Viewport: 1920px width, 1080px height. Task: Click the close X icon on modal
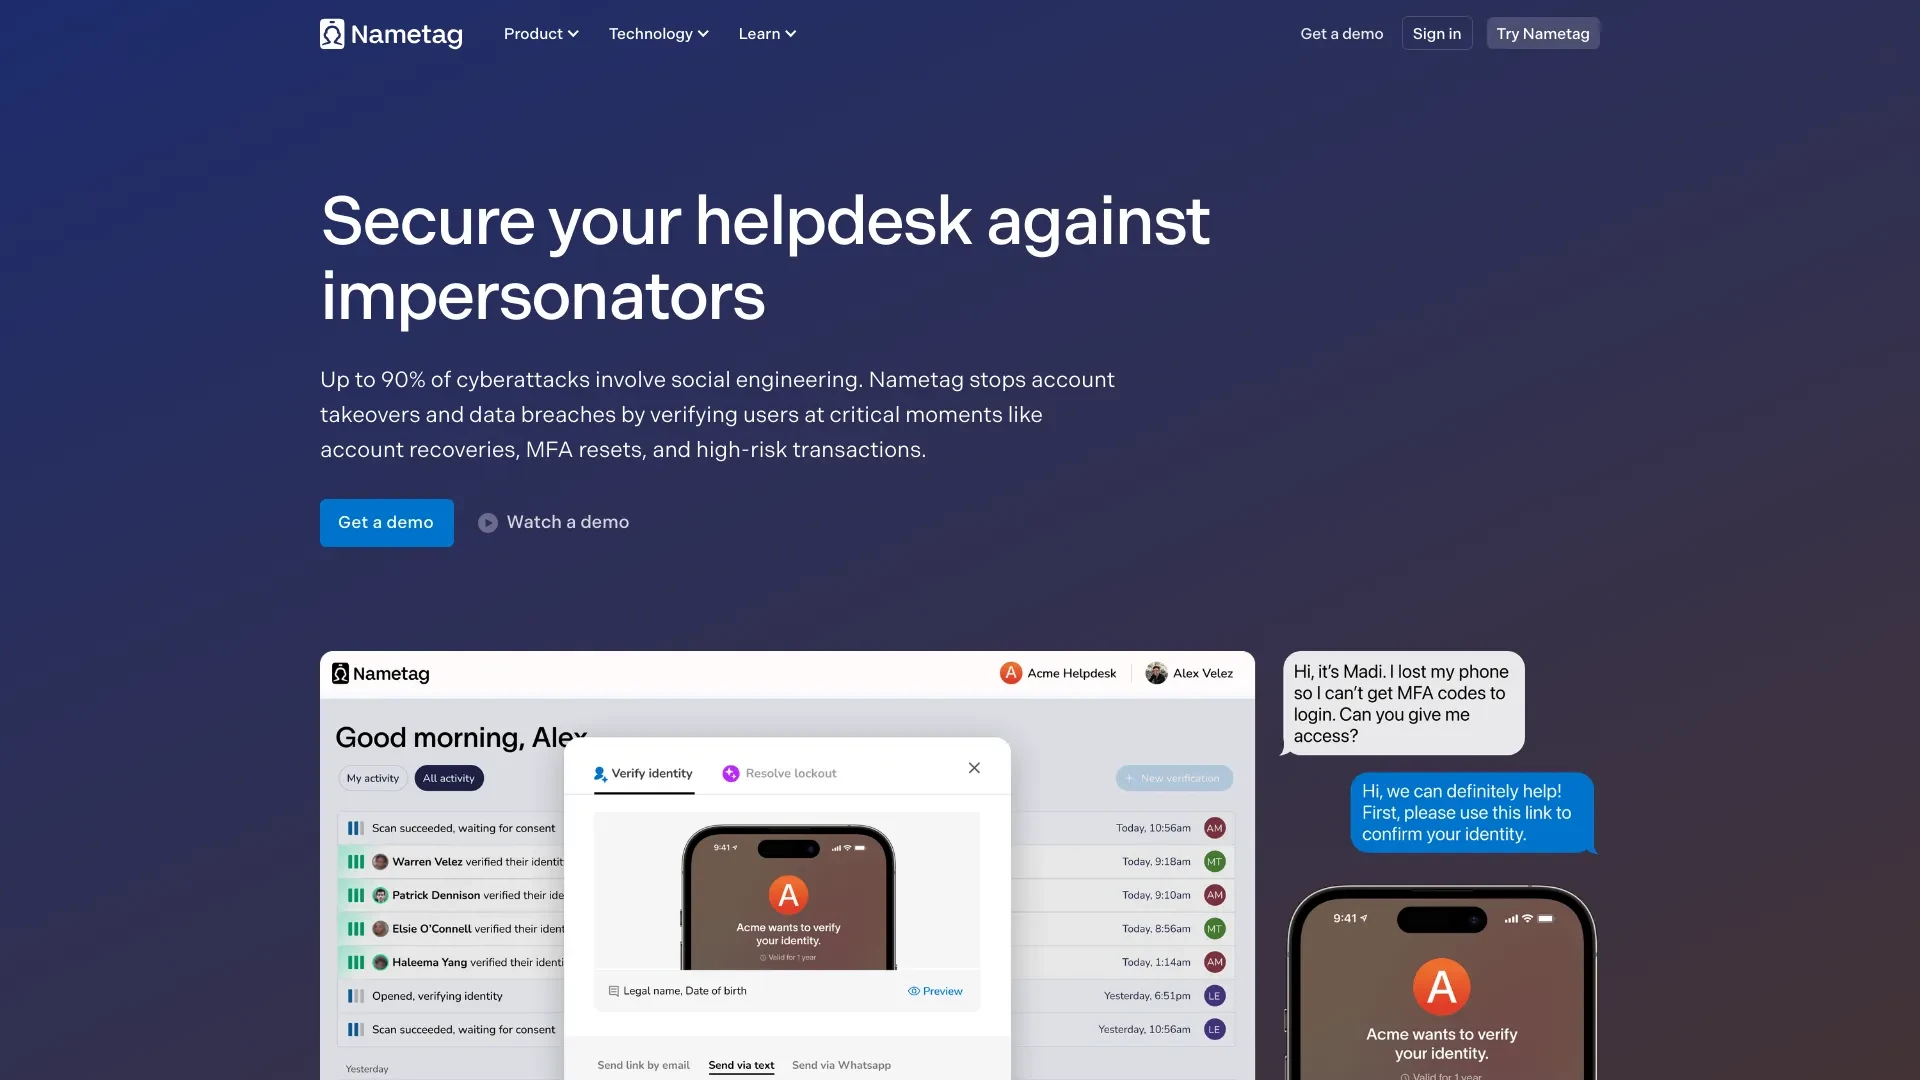tap(975, 767)
